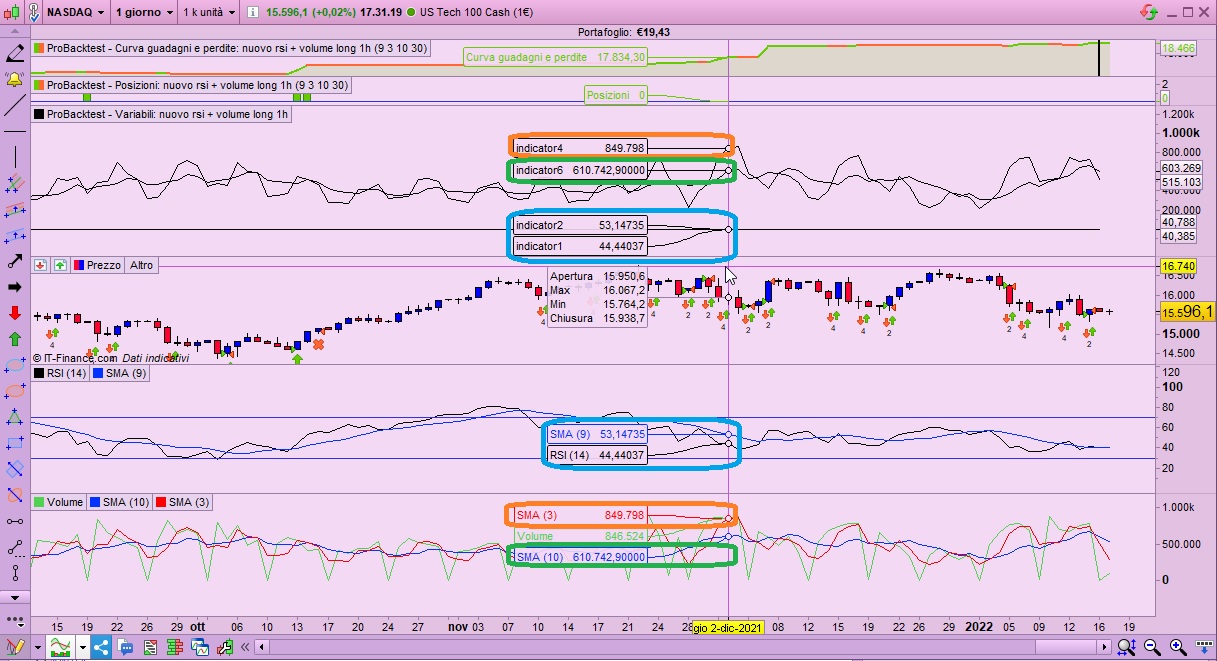This screenshot has height=661, width=1217.
Task: Select the Altro tab
Action: [141, 265]
